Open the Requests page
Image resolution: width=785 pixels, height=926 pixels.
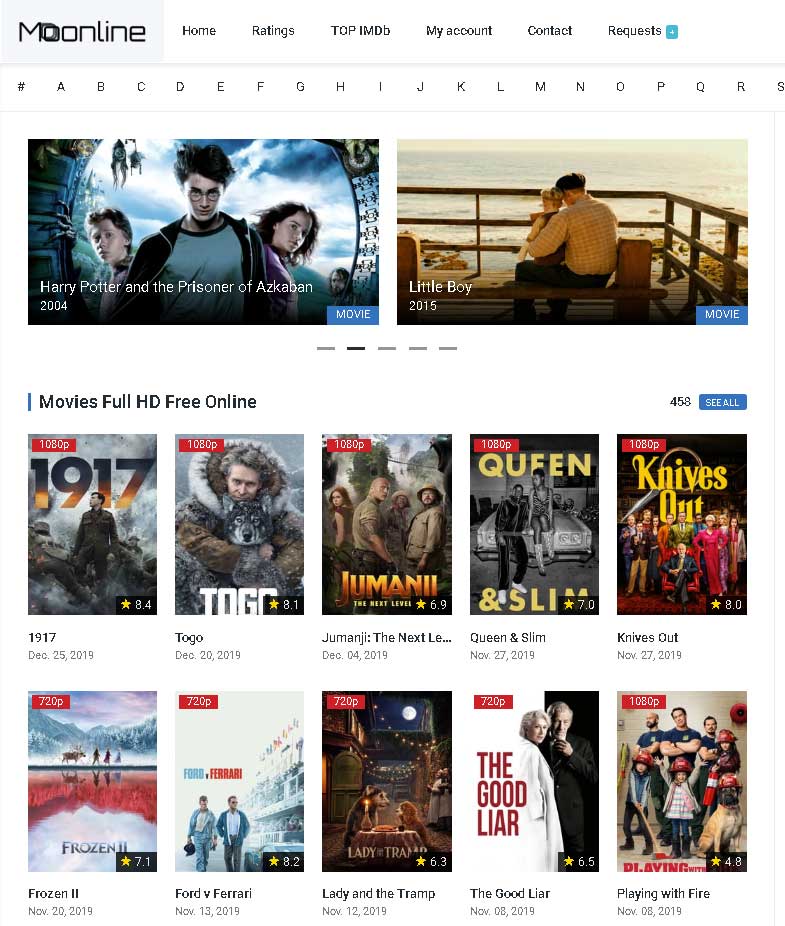[x=634, y=31]
